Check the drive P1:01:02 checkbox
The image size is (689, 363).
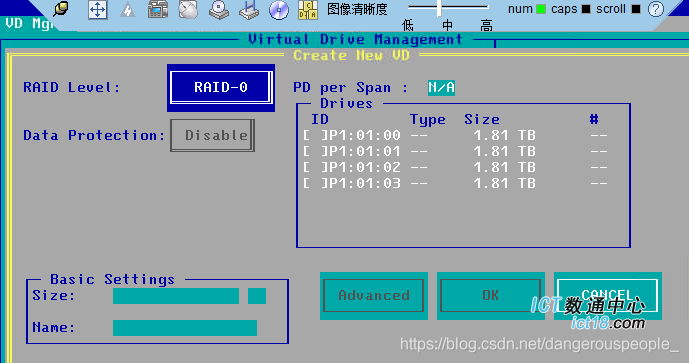pos(314,167)
